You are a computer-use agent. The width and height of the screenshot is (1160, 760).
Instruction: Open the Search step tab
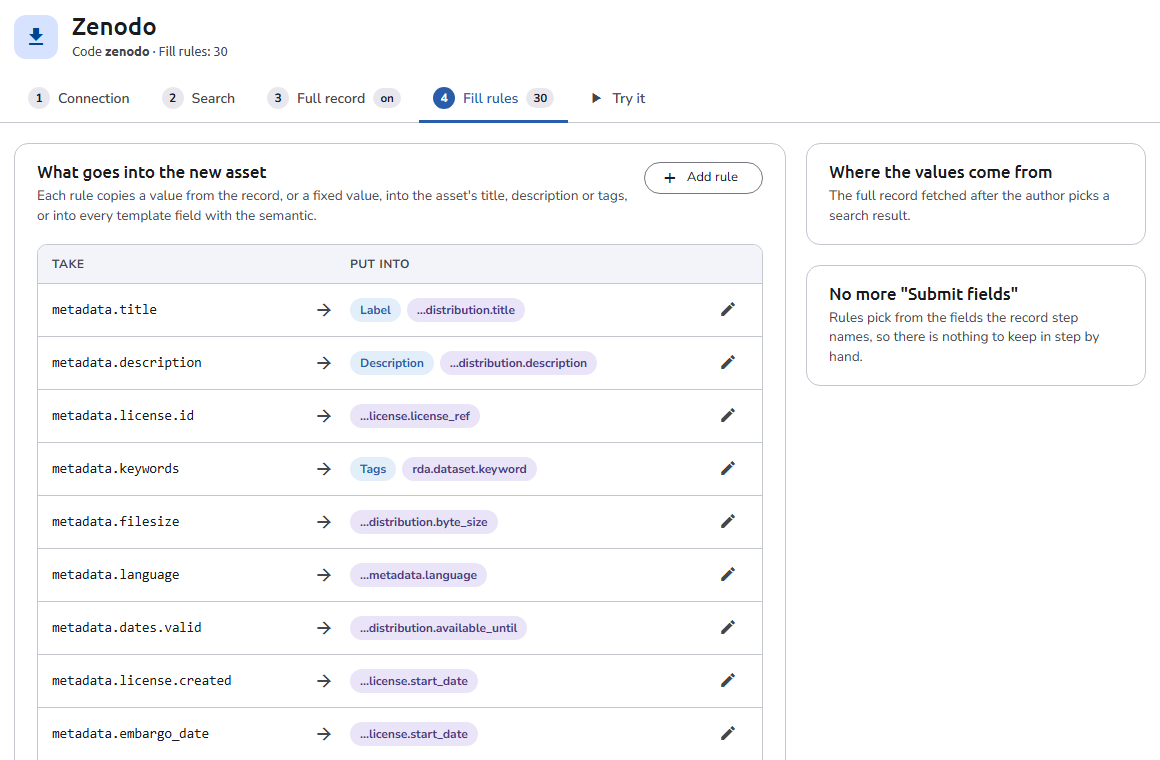pos(198,98)
